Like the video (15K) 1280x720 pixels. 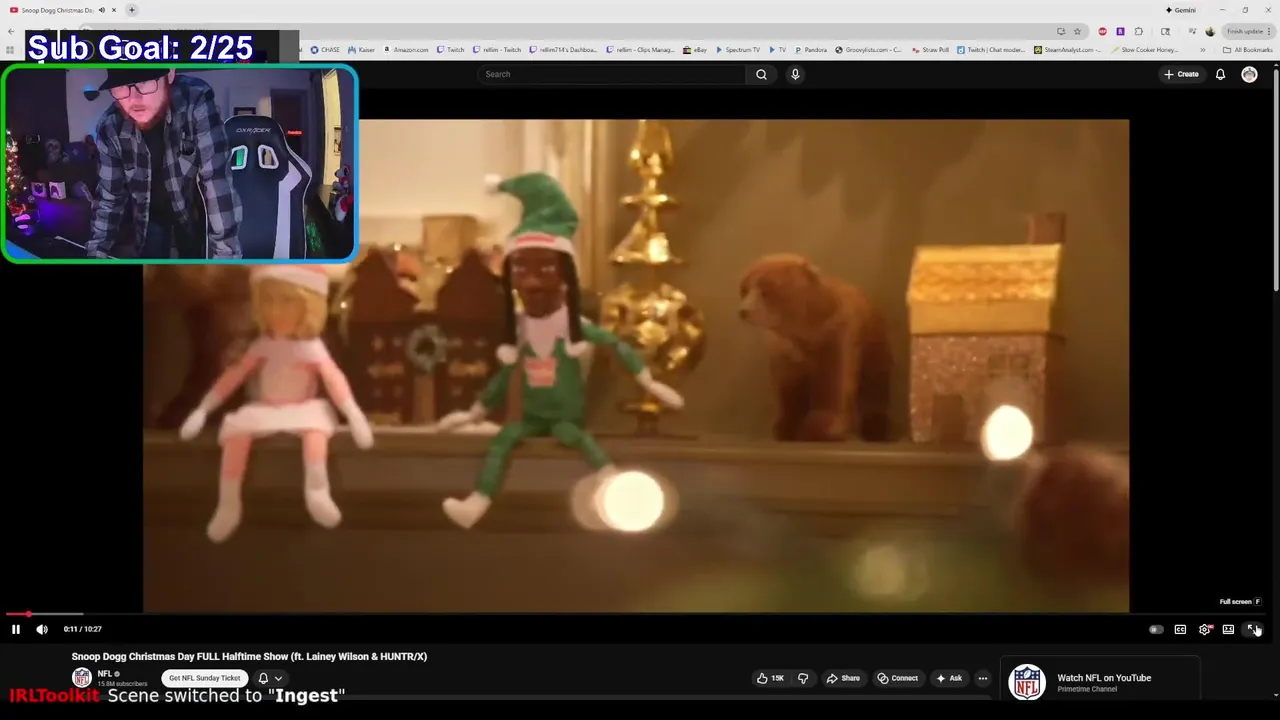(x=769, y=678)
